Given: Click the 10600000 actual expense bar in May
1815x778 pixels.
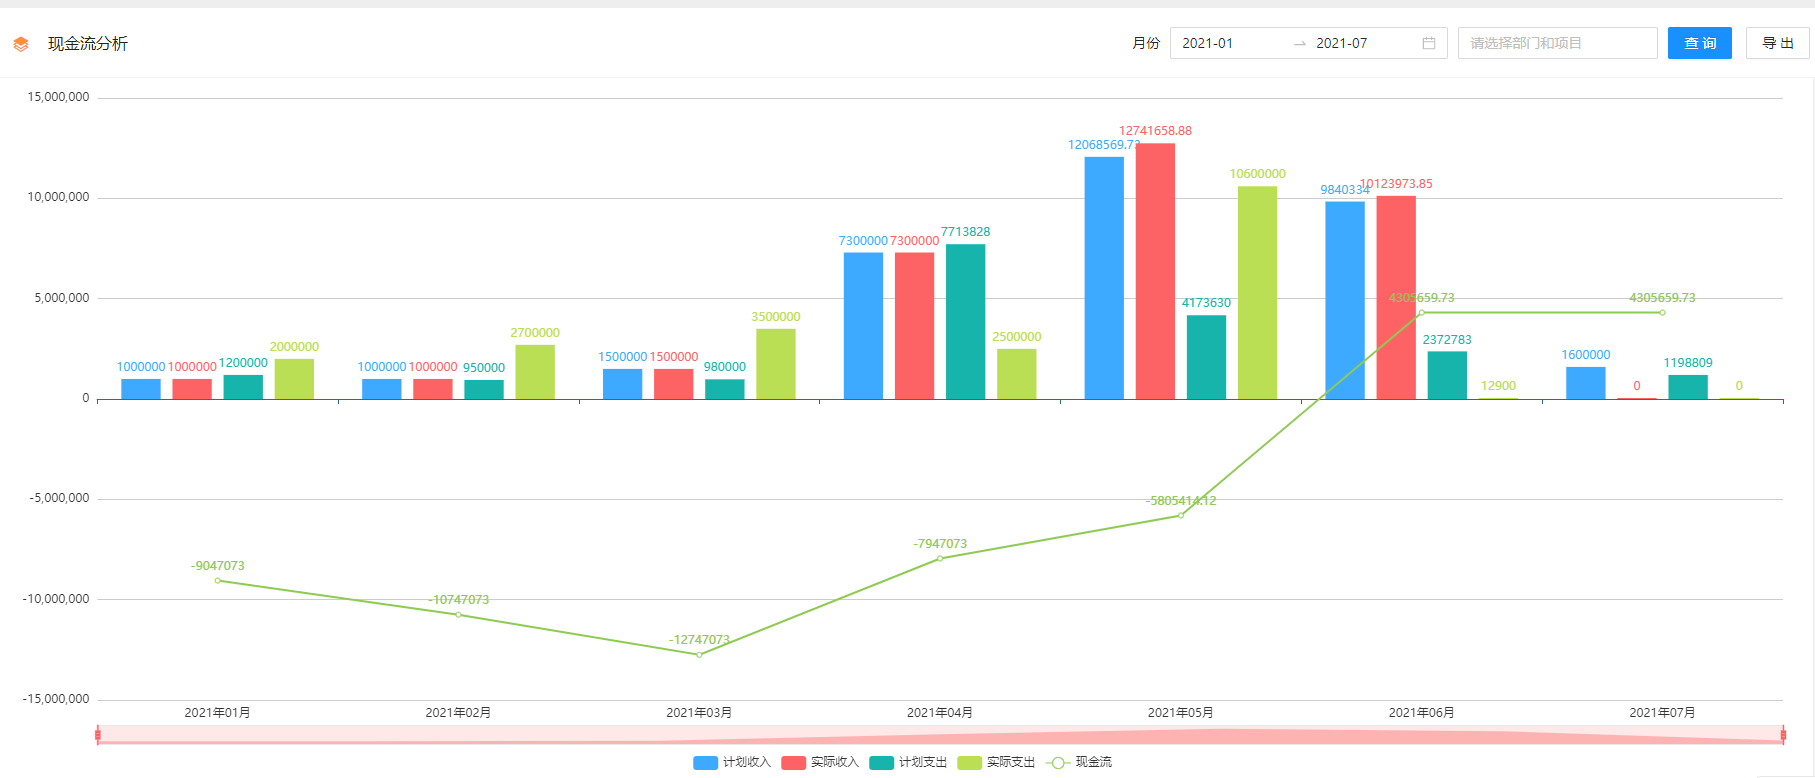Looking at the screenshot, I should (x=1257, y=292).
